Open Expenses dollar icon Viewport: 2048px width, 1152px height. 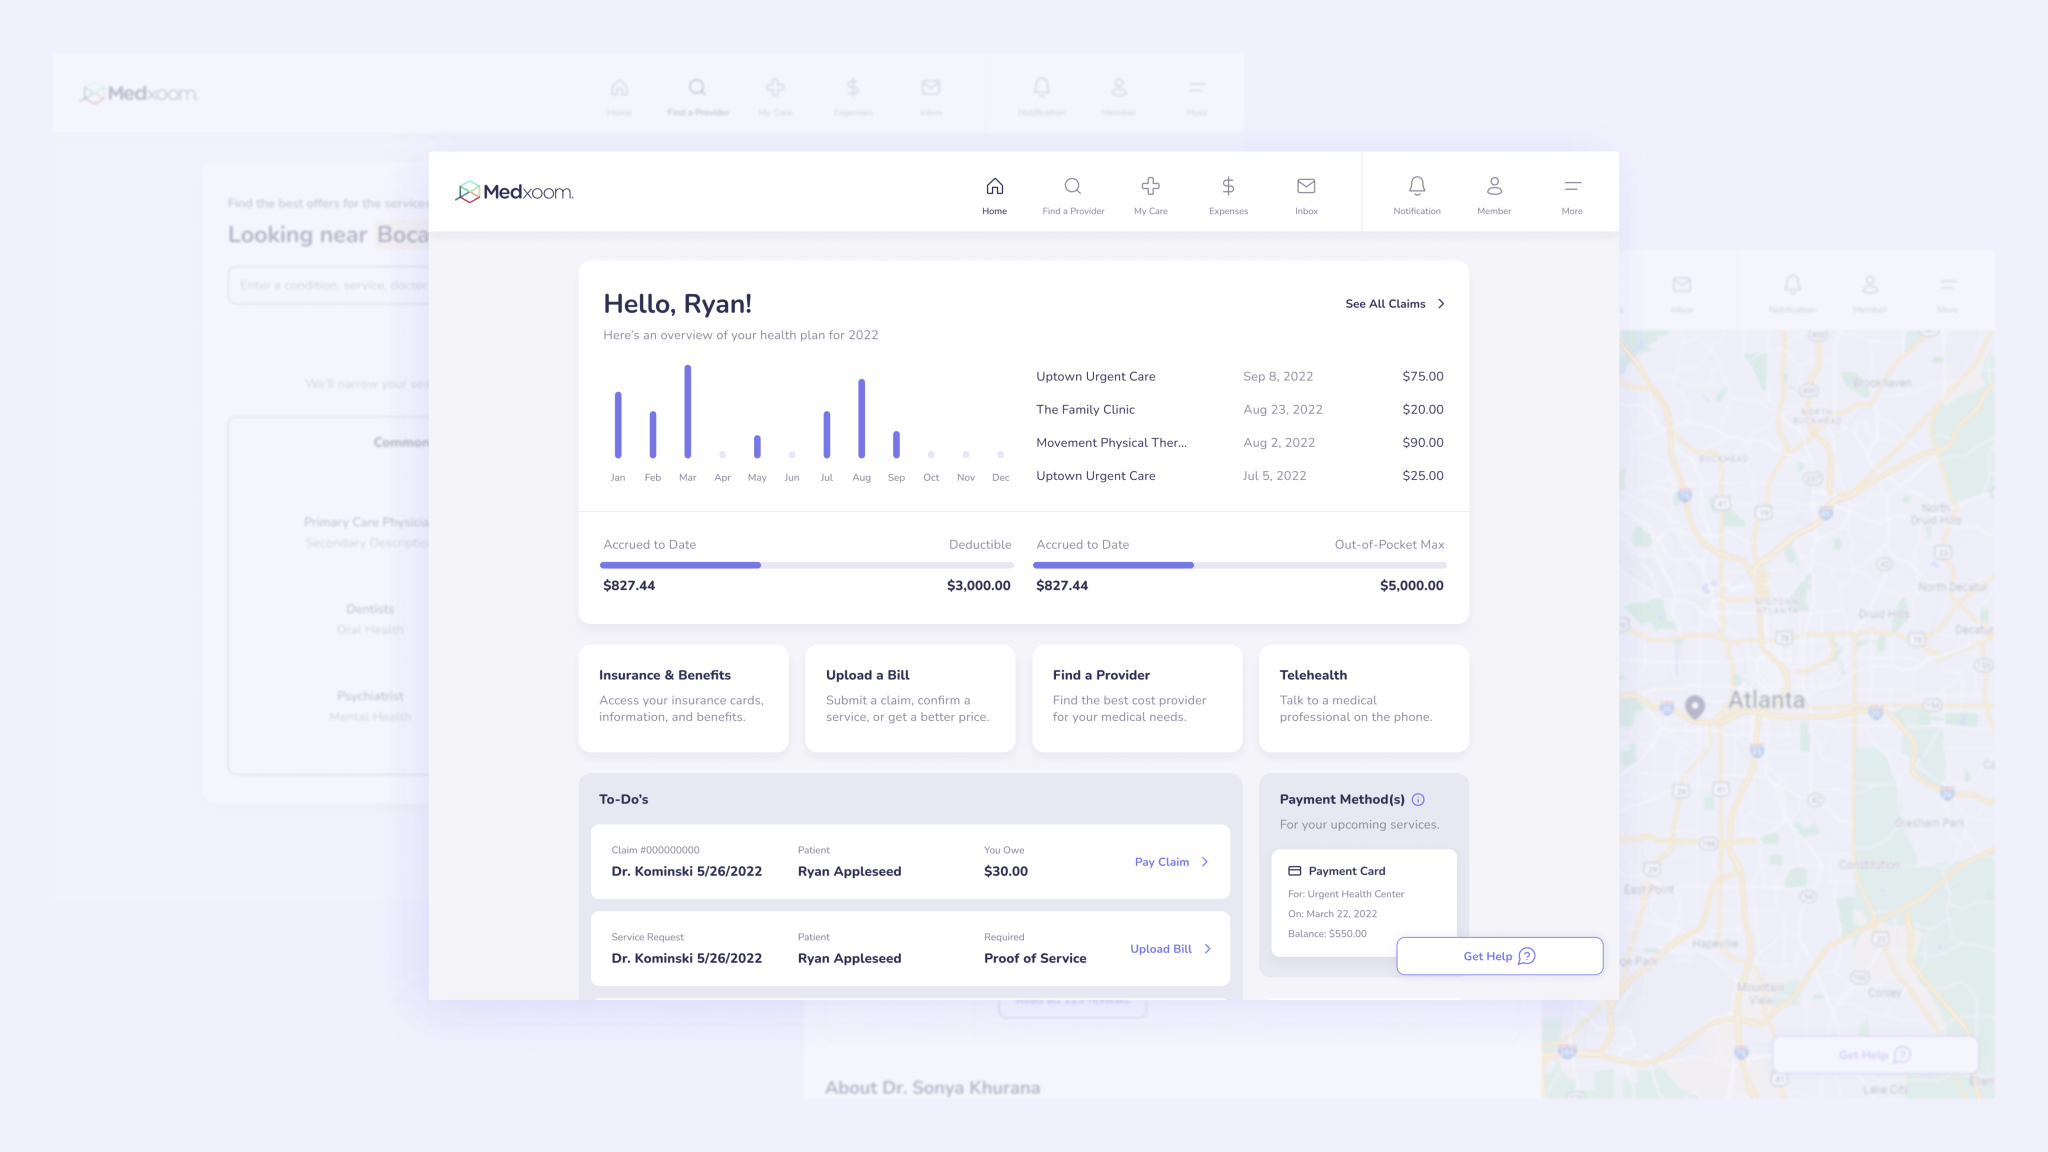pos(1228,186)
